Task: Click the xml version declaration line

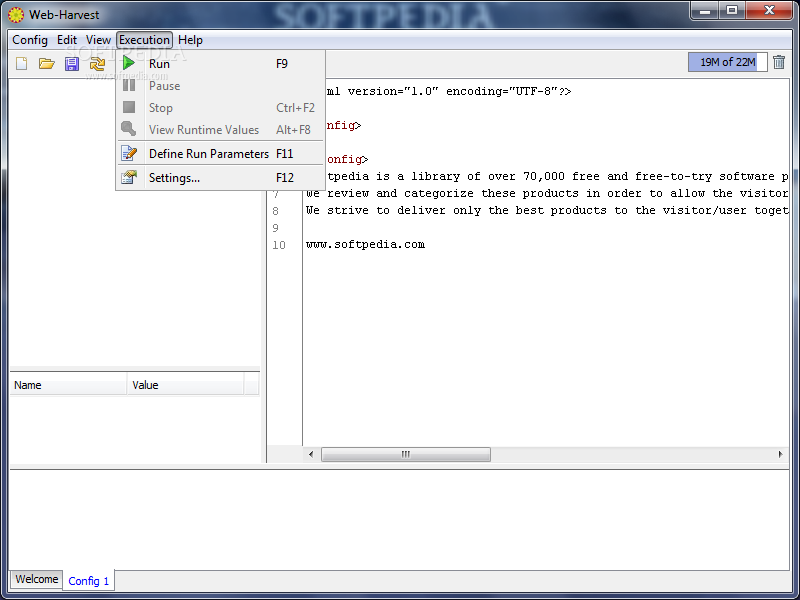Action: [449, 91]
